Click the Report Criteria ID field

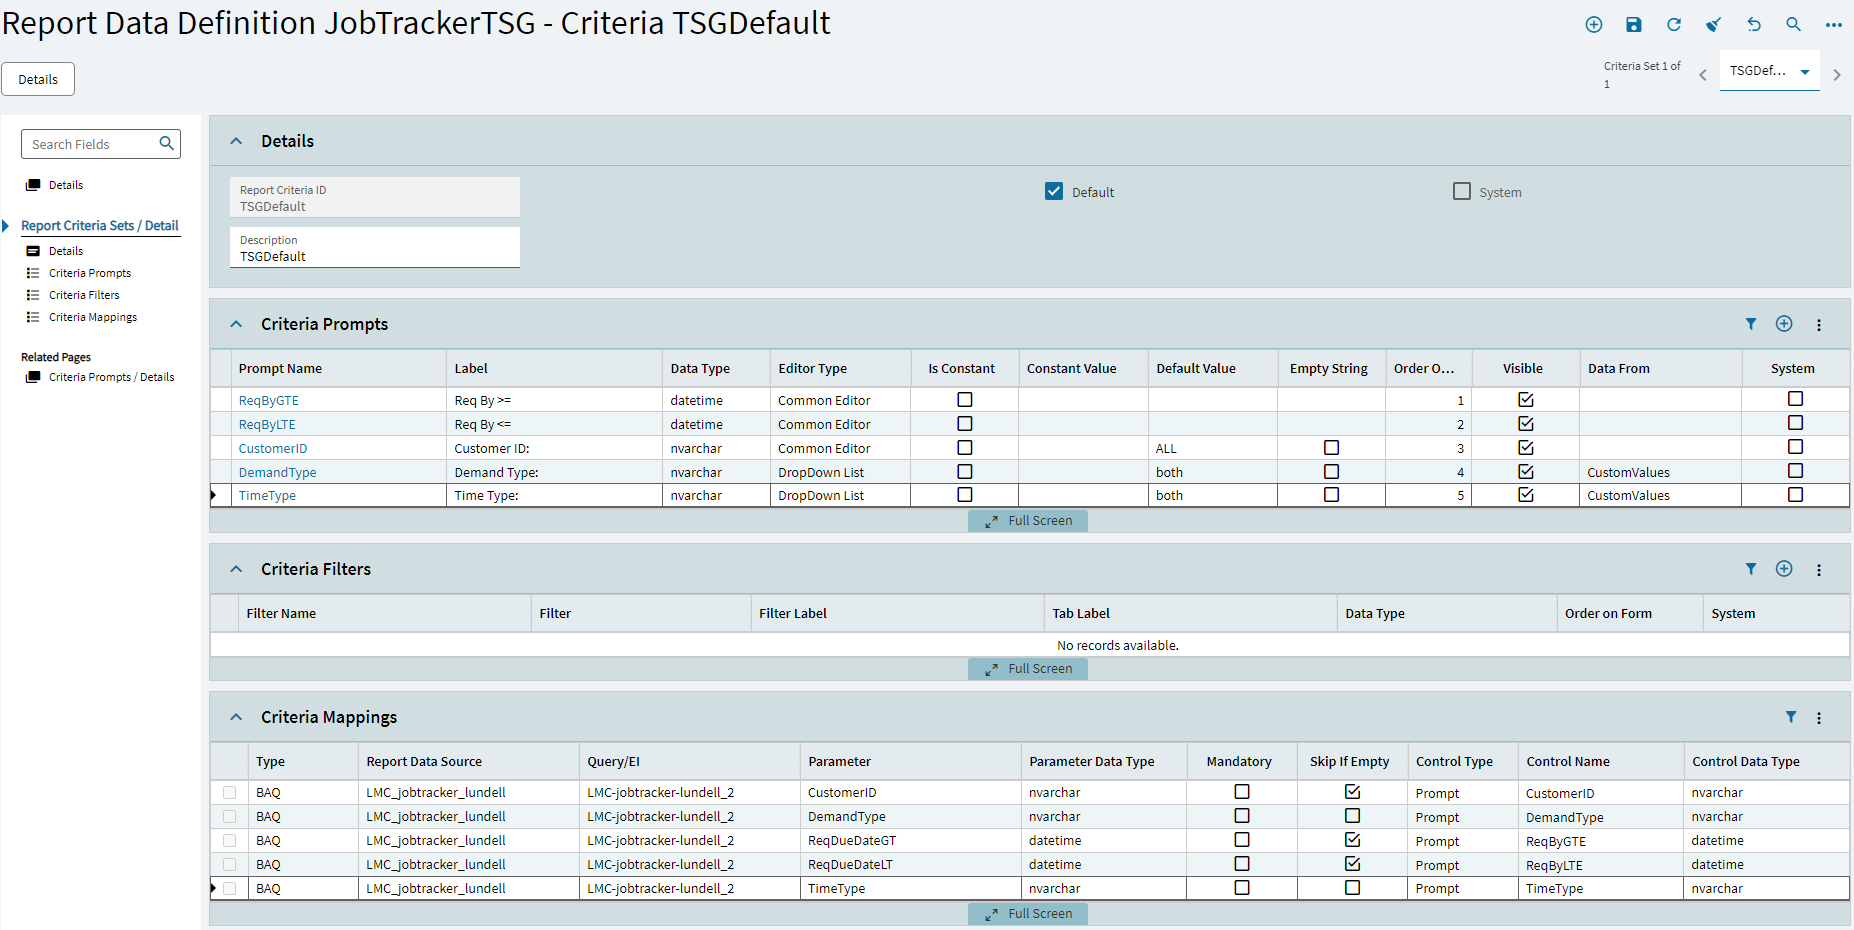375,198
